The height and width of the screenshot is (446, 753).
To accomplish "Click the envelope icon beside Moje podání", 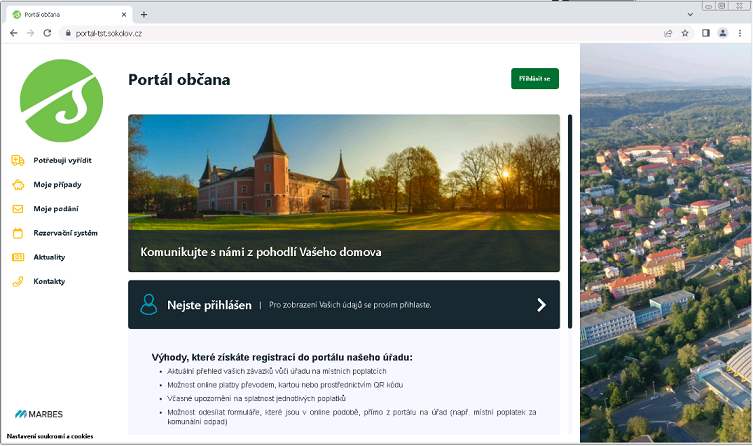I will click(17, 209).
